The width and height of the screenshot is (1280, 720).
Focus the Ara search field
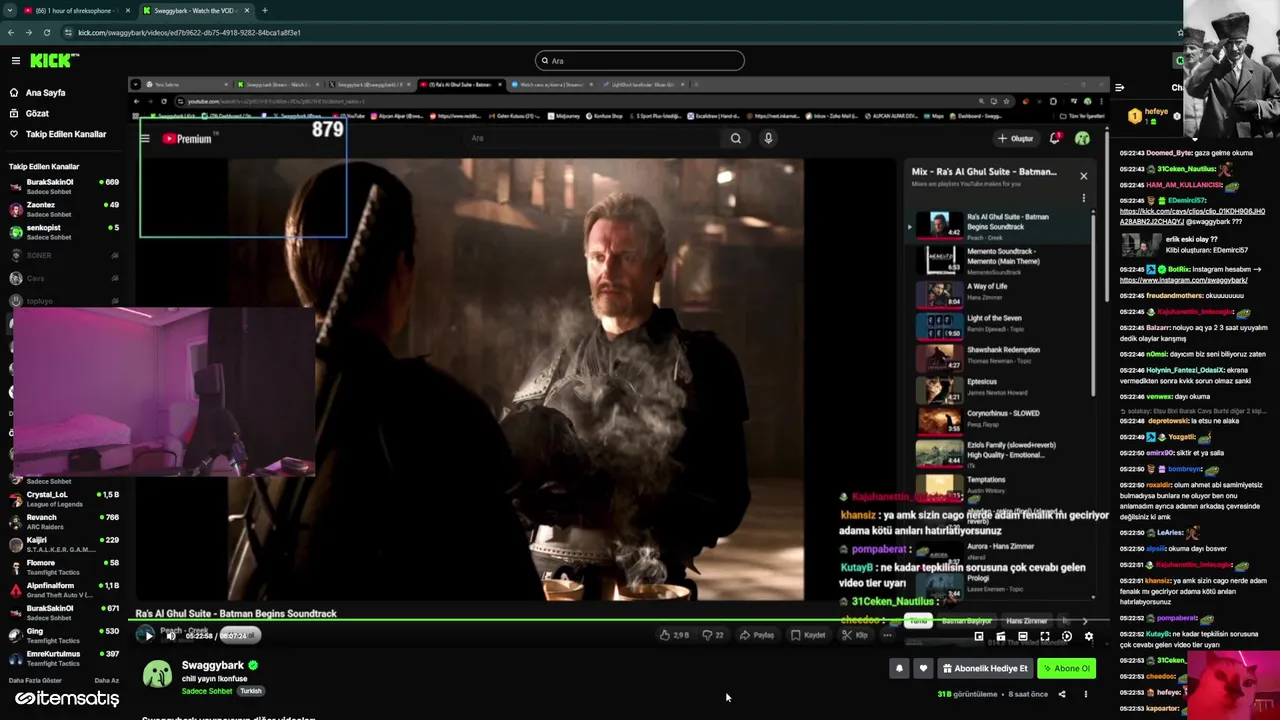[x=640, y=61]
